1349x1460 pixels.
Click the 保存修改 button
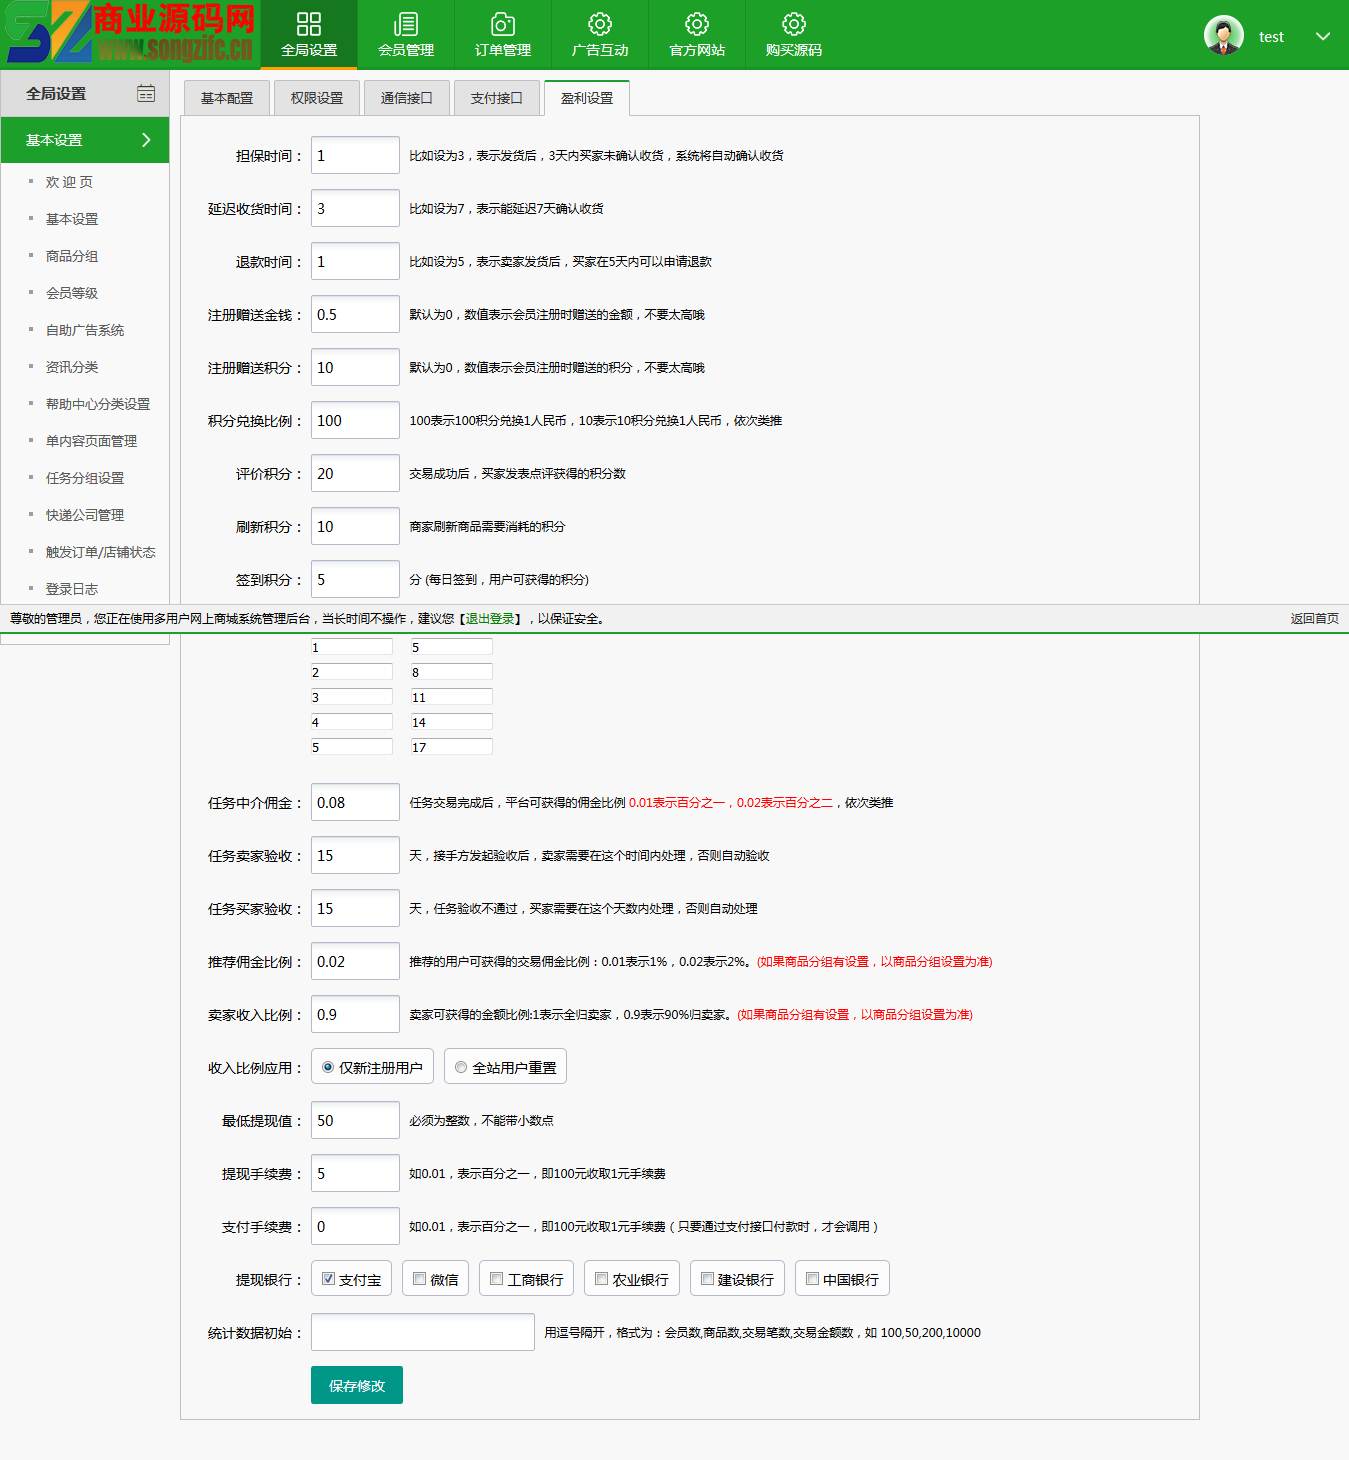tap(356, 1385)
